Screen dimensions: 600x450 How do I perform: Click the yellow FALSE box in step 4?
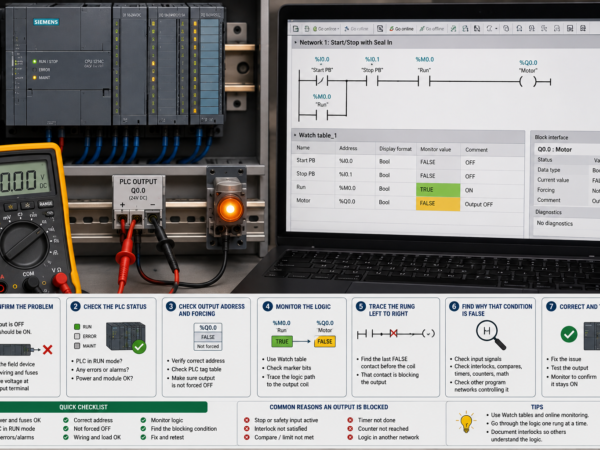[324, 341]
